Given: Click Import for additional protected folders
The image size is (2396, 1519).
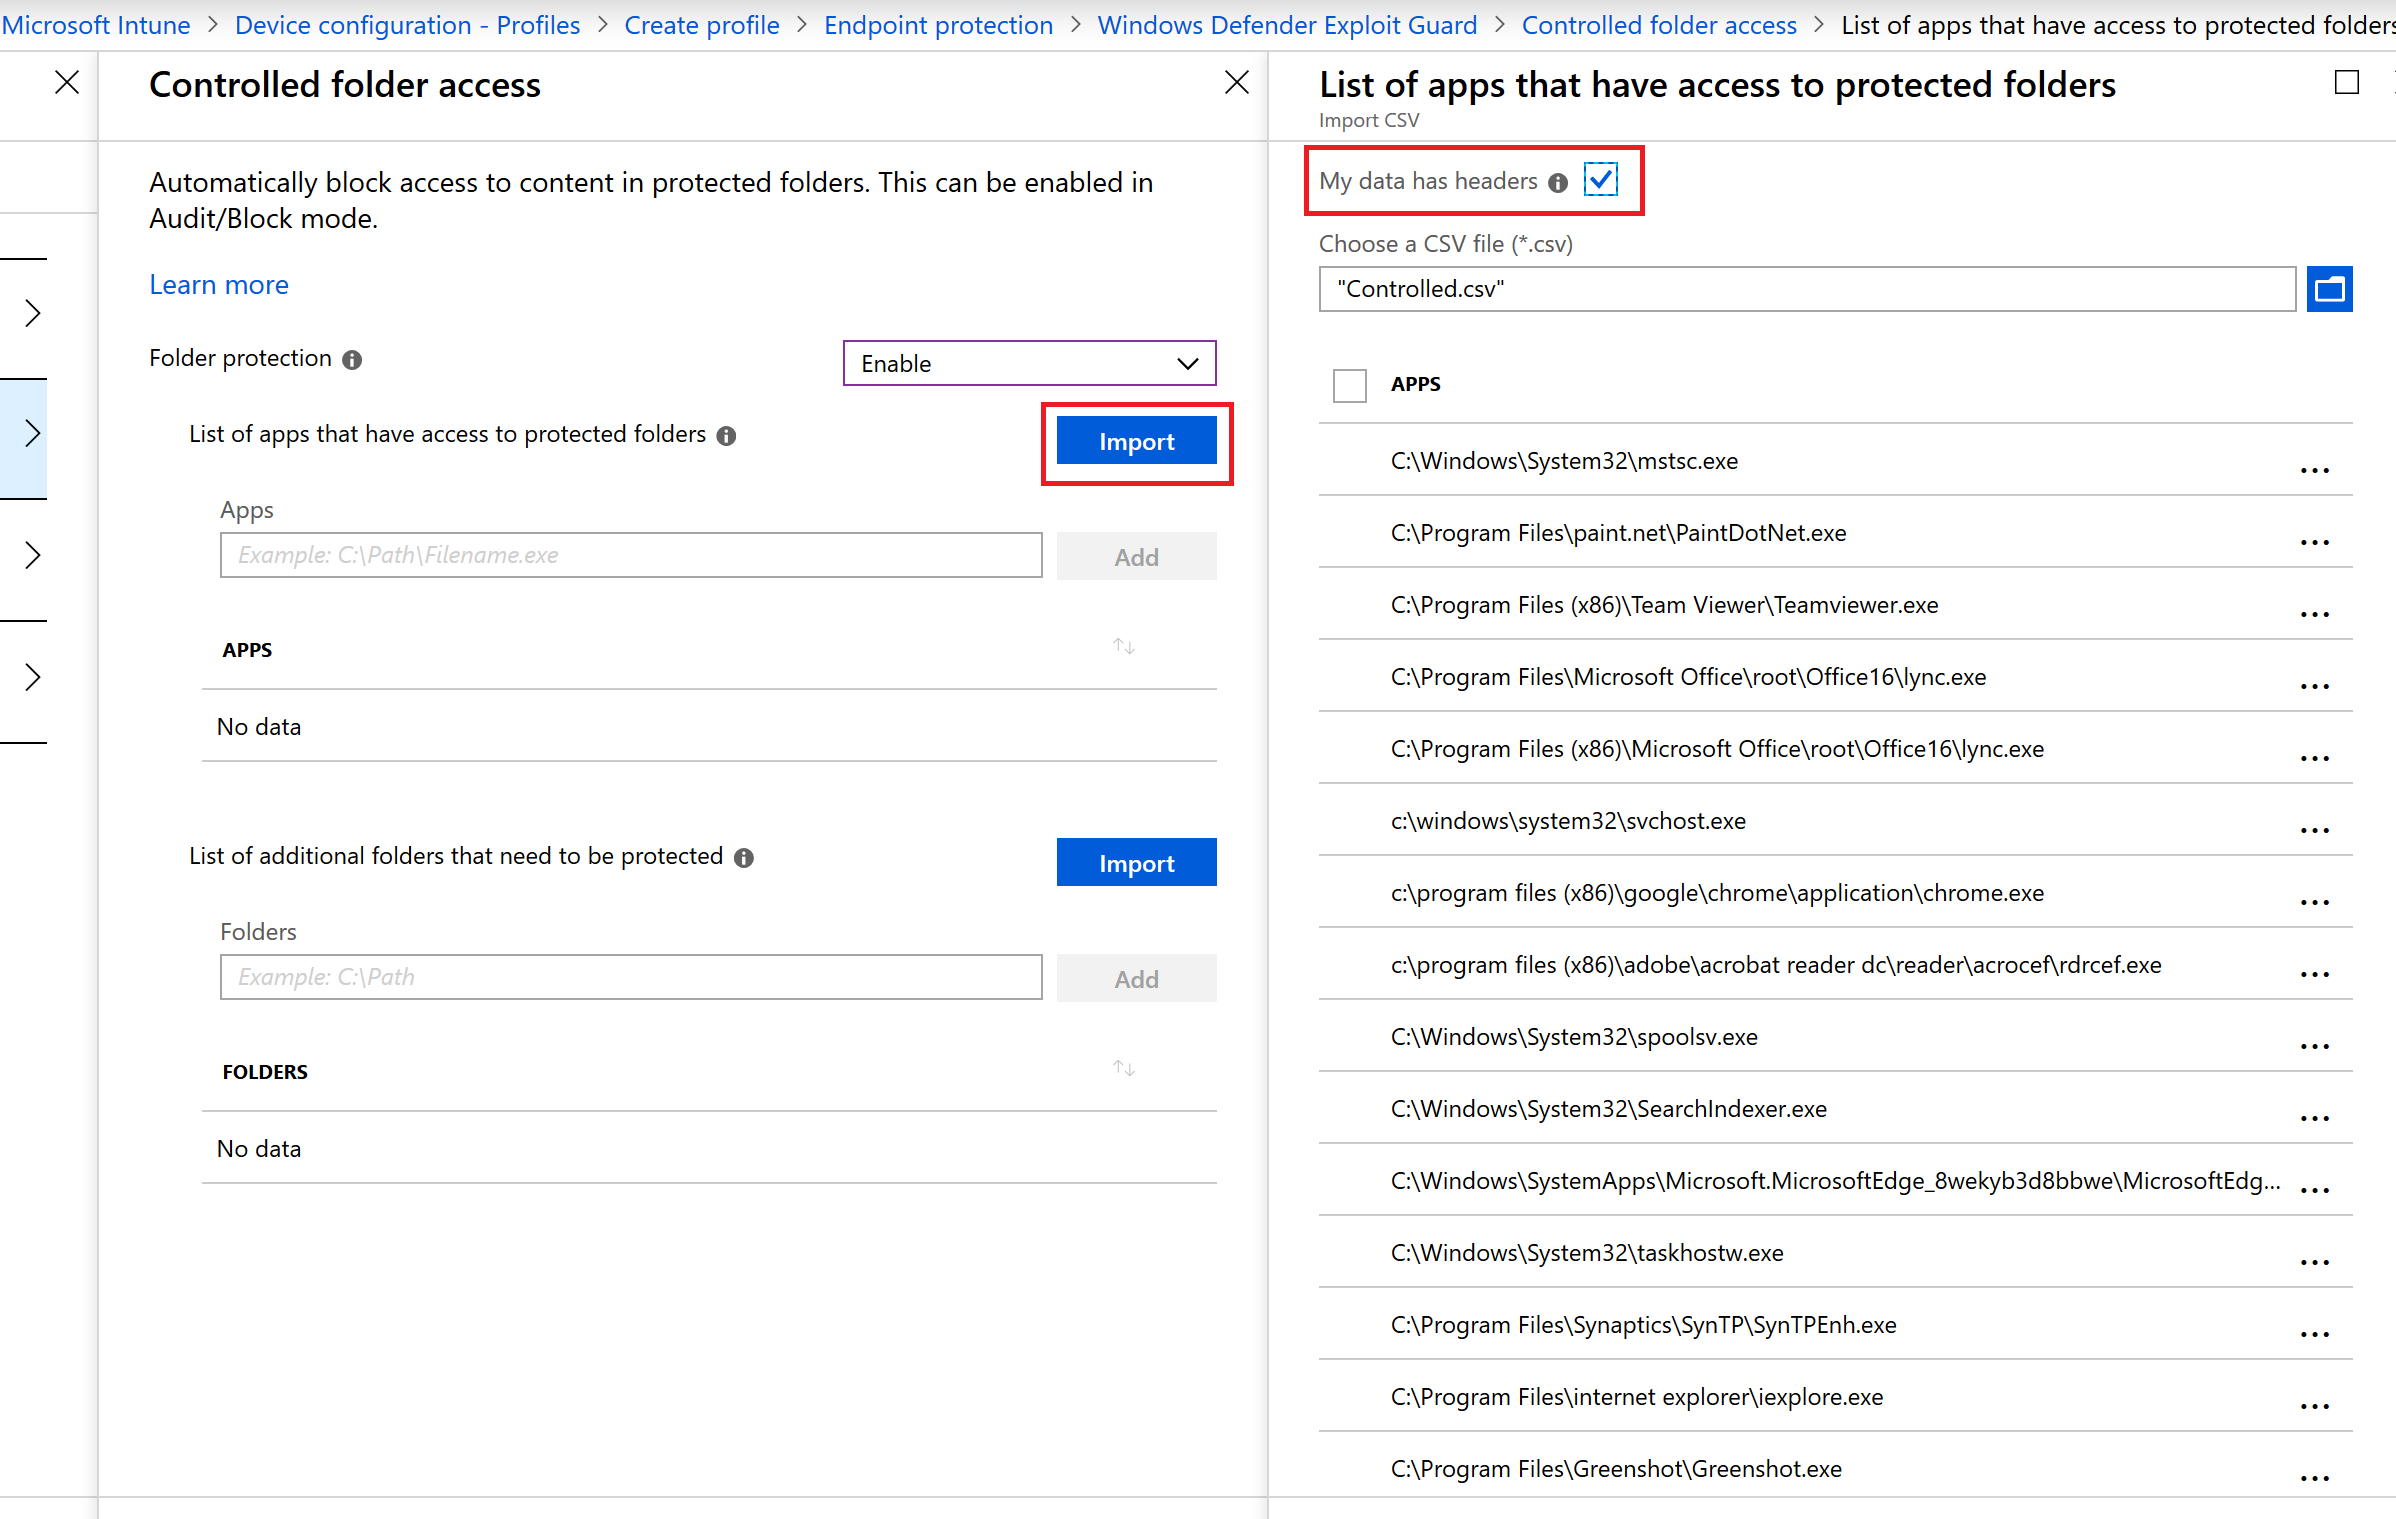Looking at the screenshot, I should [1136, 863].
